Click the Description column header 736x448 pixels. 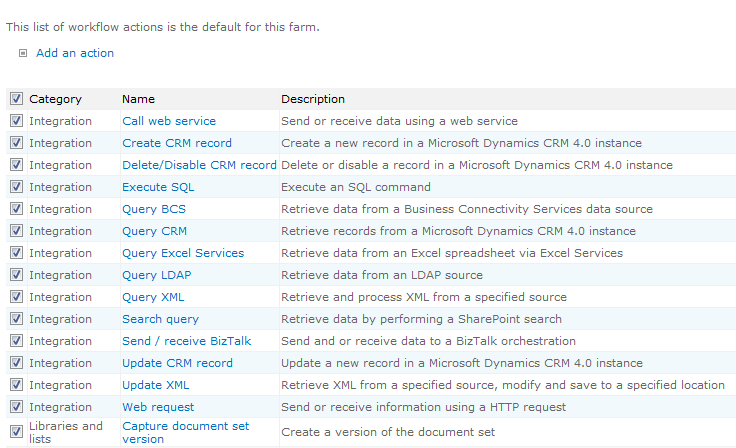click(x=313, y=99)
